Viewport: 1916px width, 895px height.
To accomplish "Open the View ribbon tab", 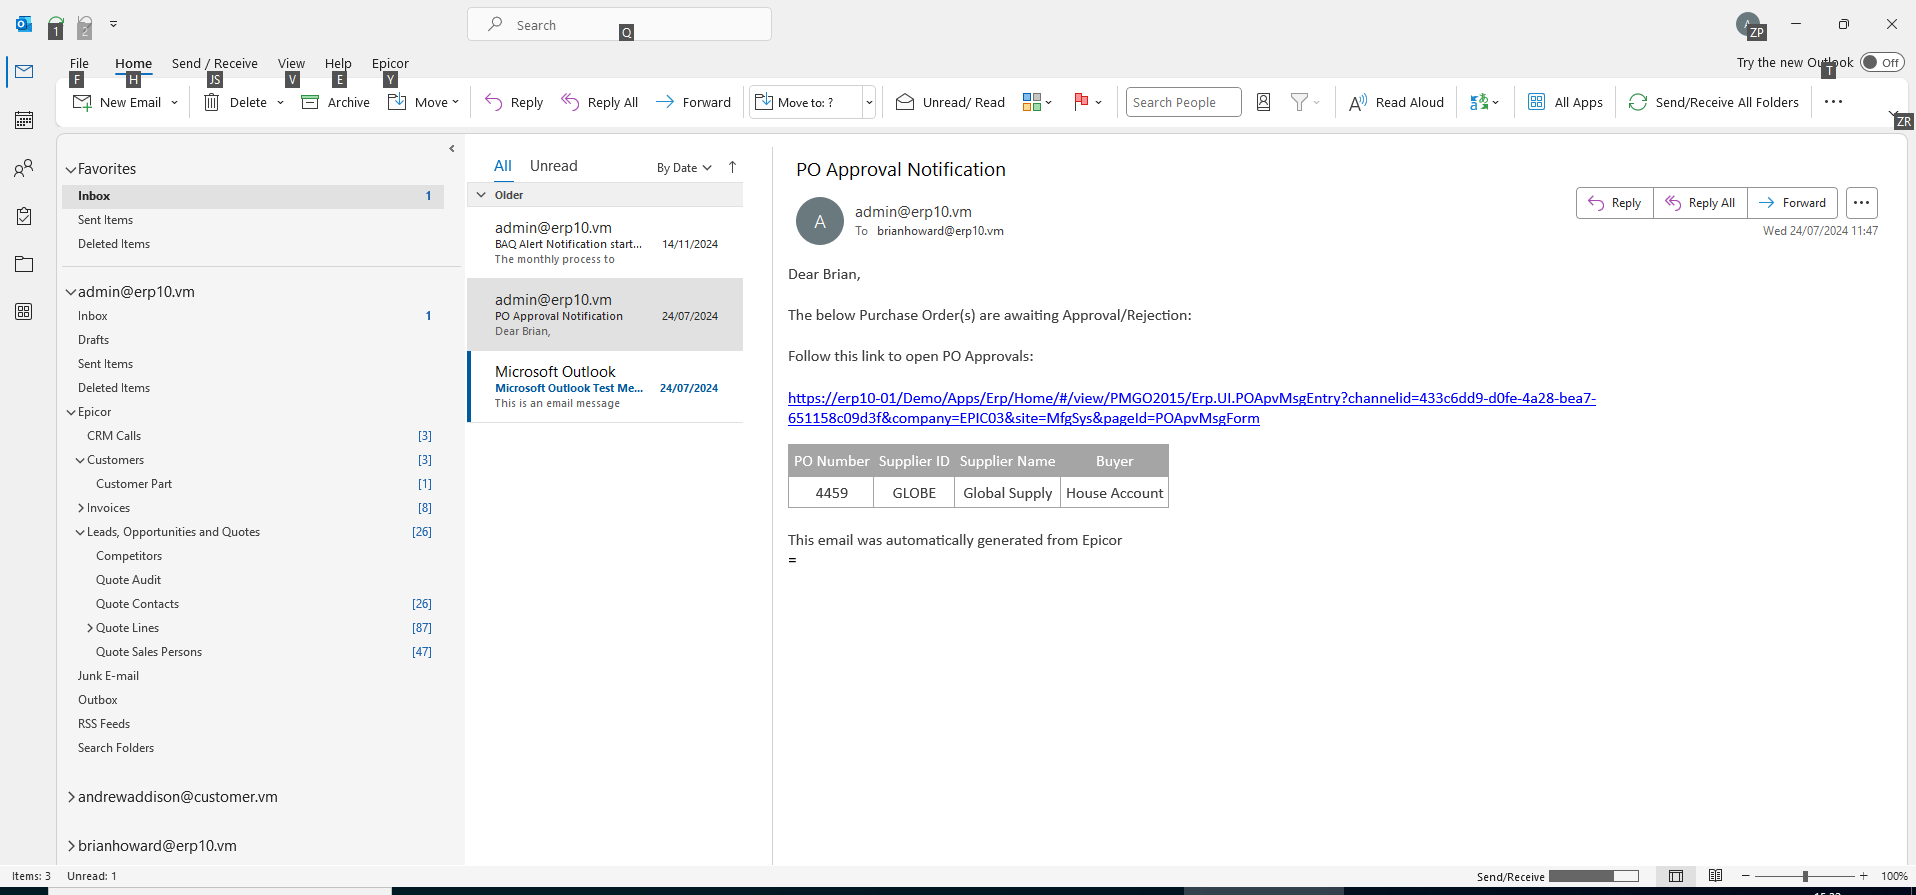I will point(291,63).
